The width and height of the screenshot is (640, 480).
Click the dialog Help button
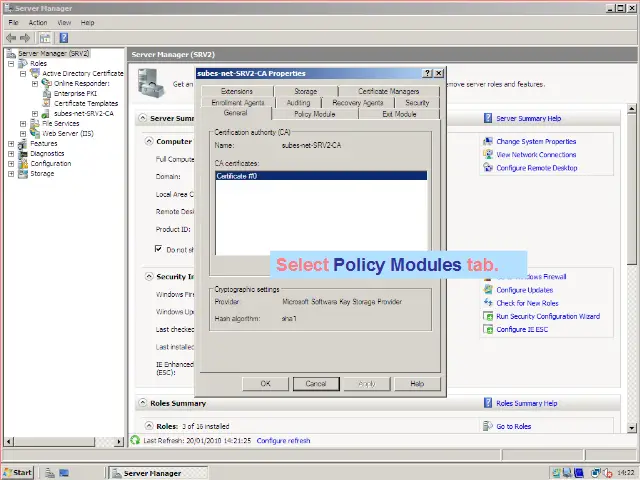click(x=417, y=384)
